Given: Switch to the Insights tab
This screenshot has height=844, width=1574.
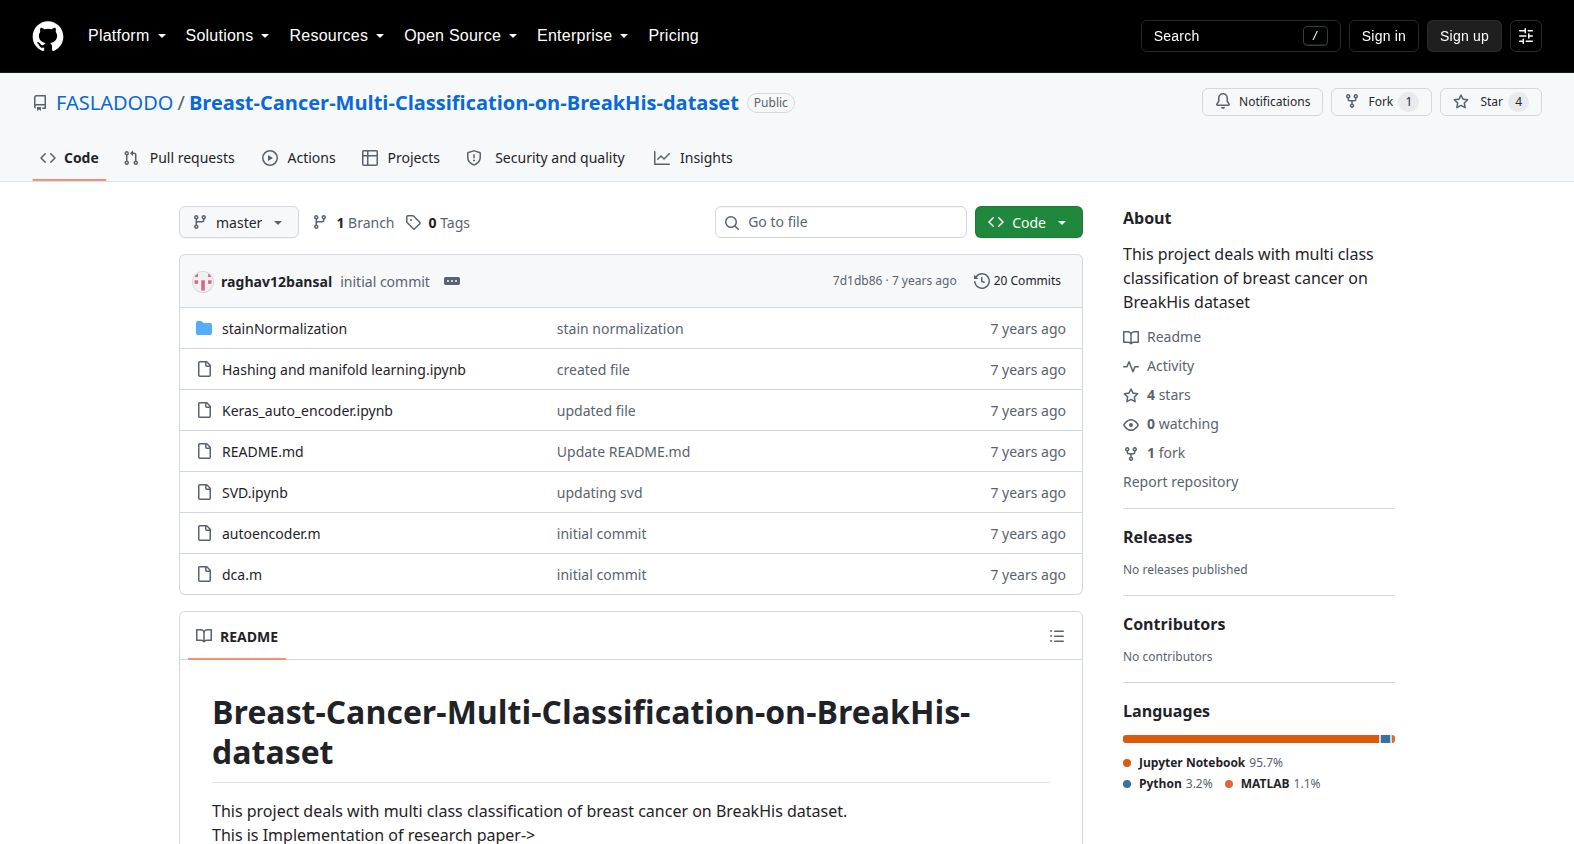Looking at the screenshot, I should (x=693, y=158).
